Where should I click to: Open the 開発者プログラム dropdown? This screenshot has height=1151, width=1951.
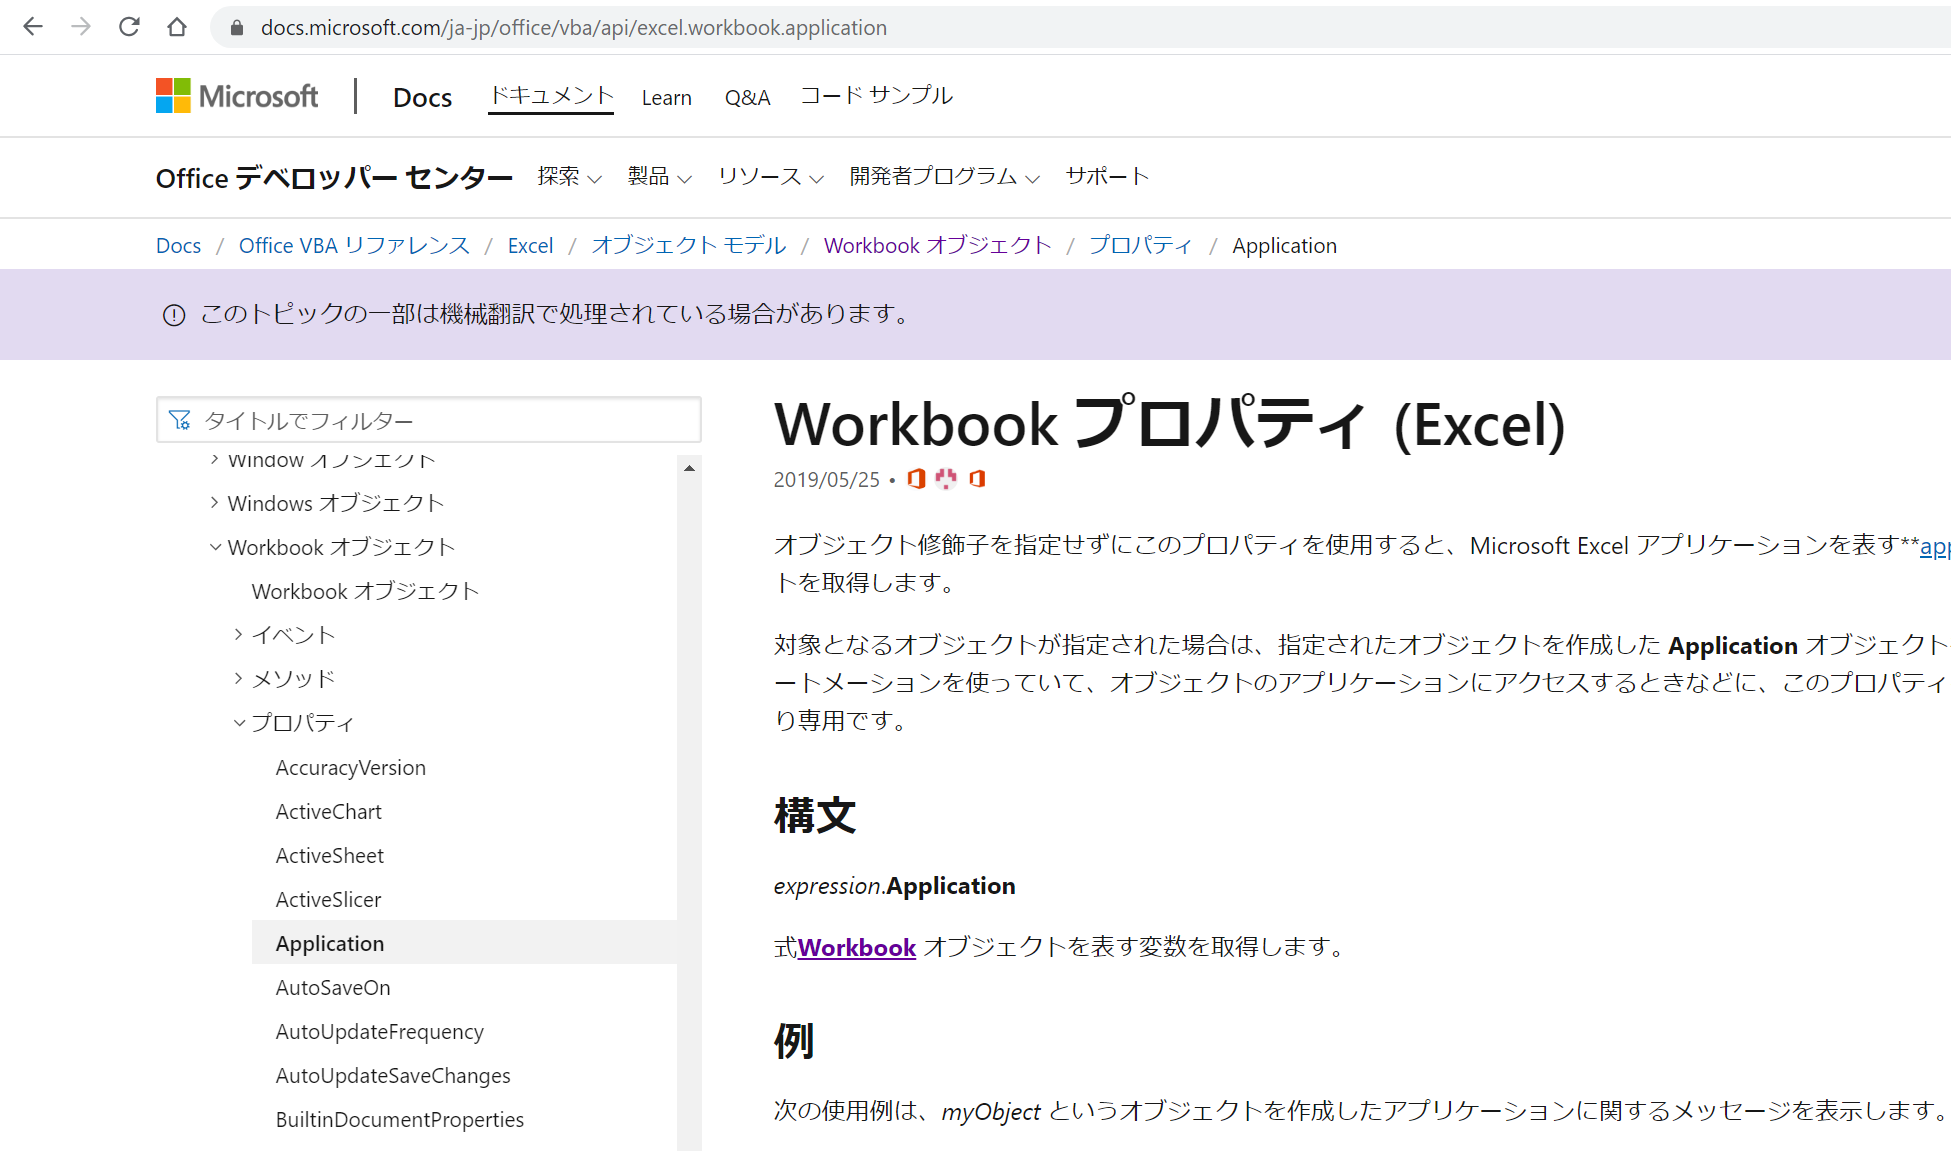point(944,177)
